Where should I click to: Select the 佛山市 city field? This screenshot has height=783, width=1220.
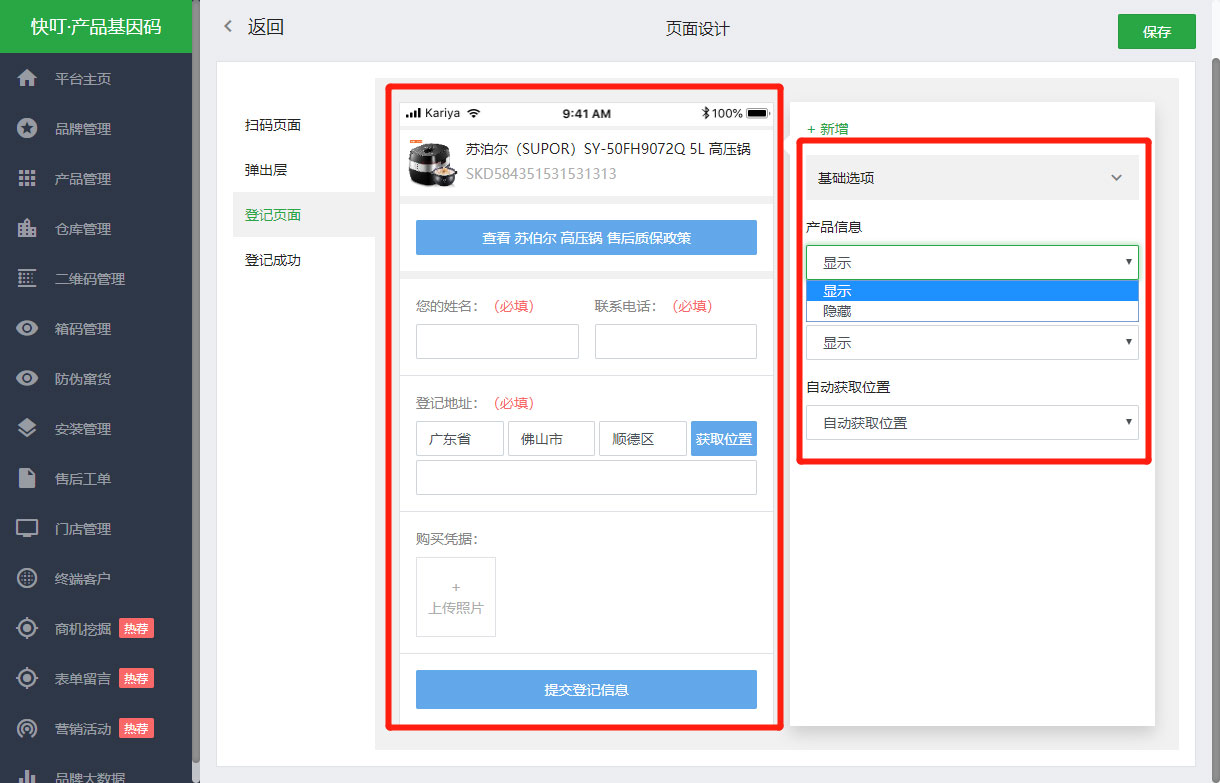[x=551, y=439]
